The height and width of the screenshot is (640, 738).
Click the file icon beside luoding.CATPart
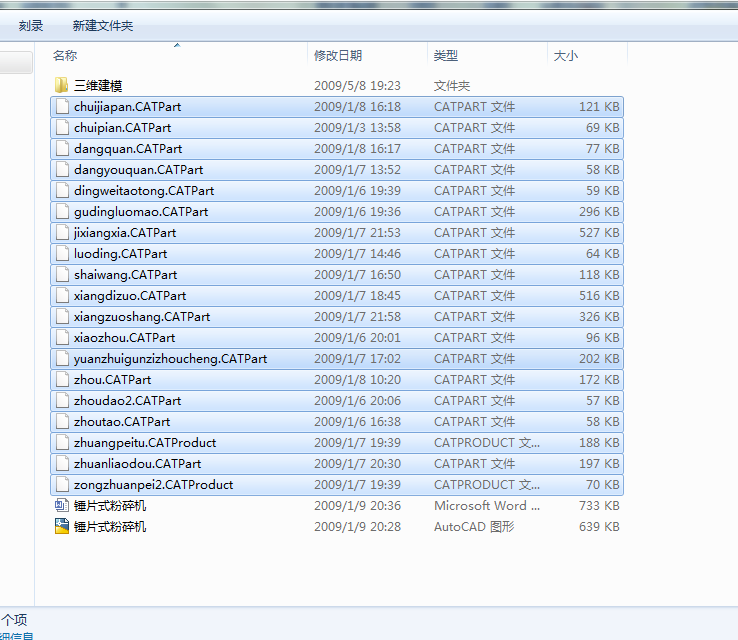62,254
